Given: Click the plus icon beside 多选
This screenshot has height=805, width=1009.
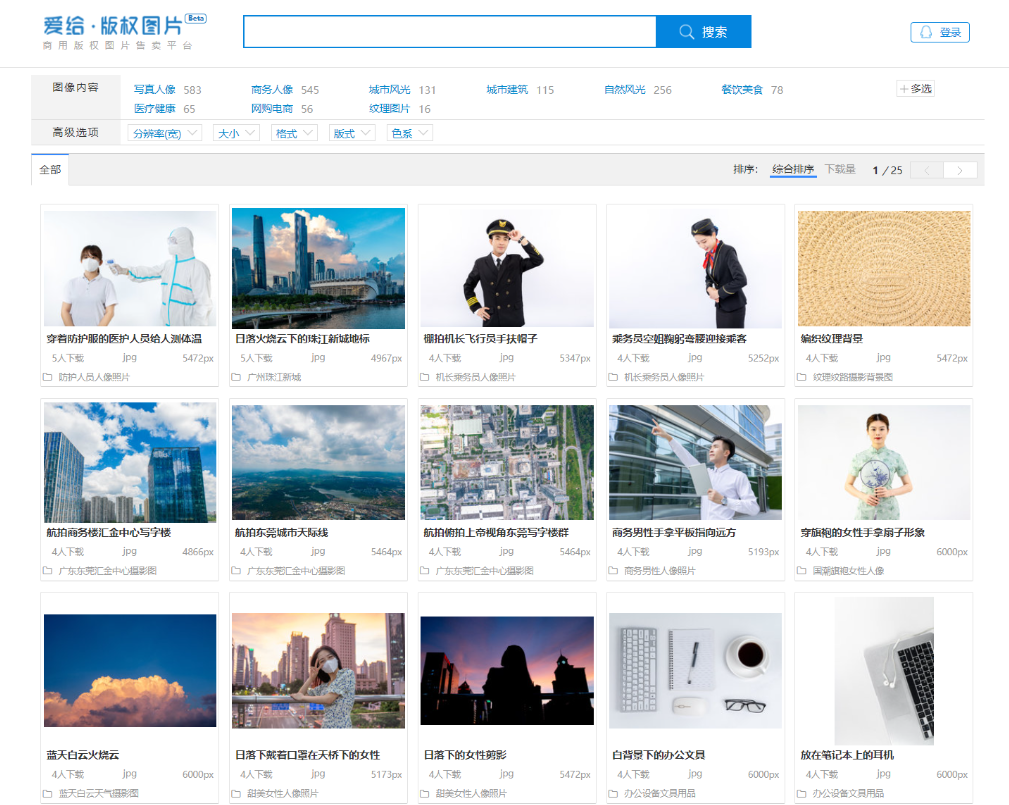Looking at the screenshot, I should 904,89.
